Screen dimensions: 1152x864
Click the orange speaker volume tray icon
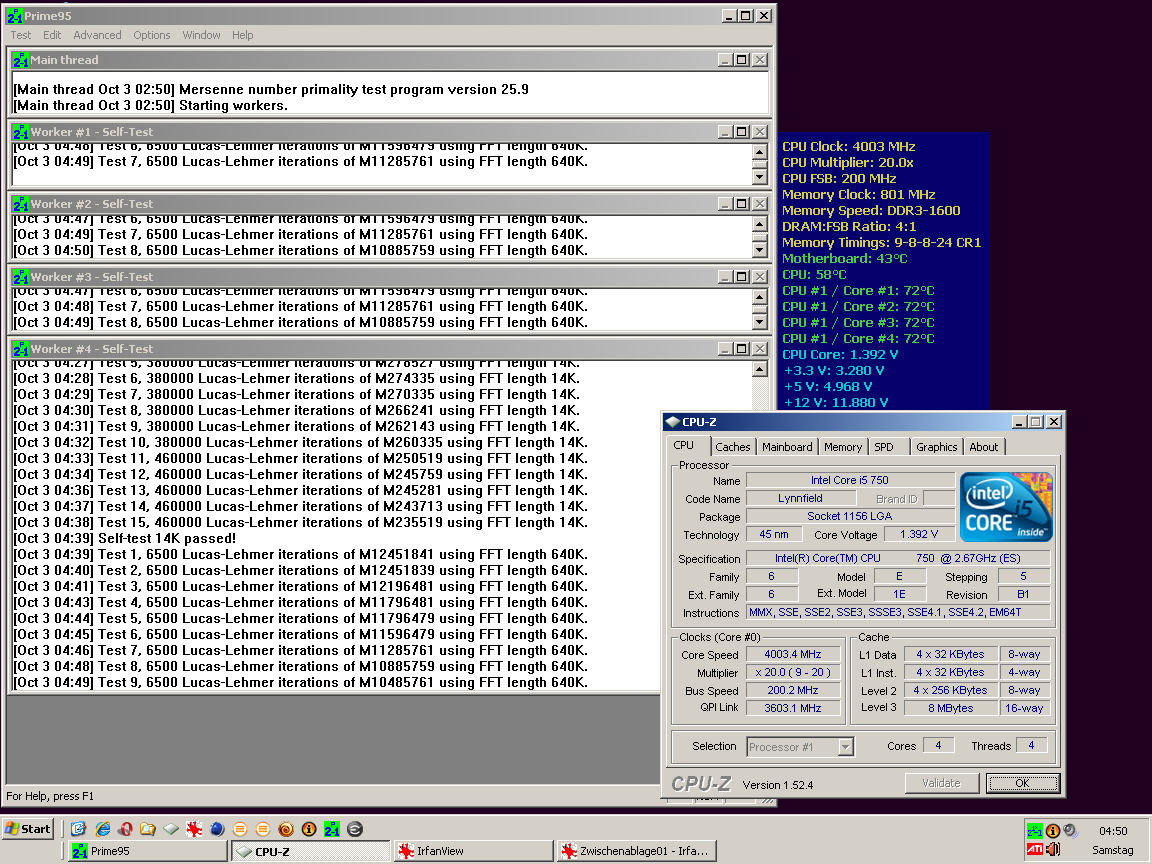click(1053, 851)
